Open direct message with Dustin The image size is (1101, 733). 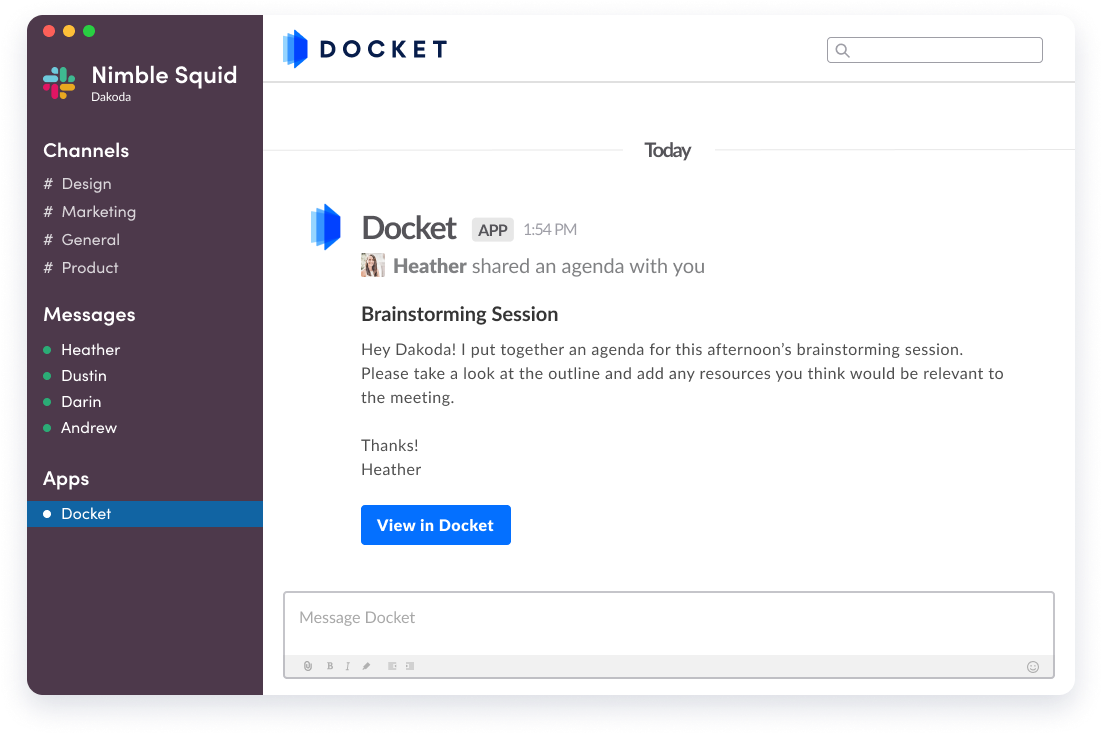(75, 376)
